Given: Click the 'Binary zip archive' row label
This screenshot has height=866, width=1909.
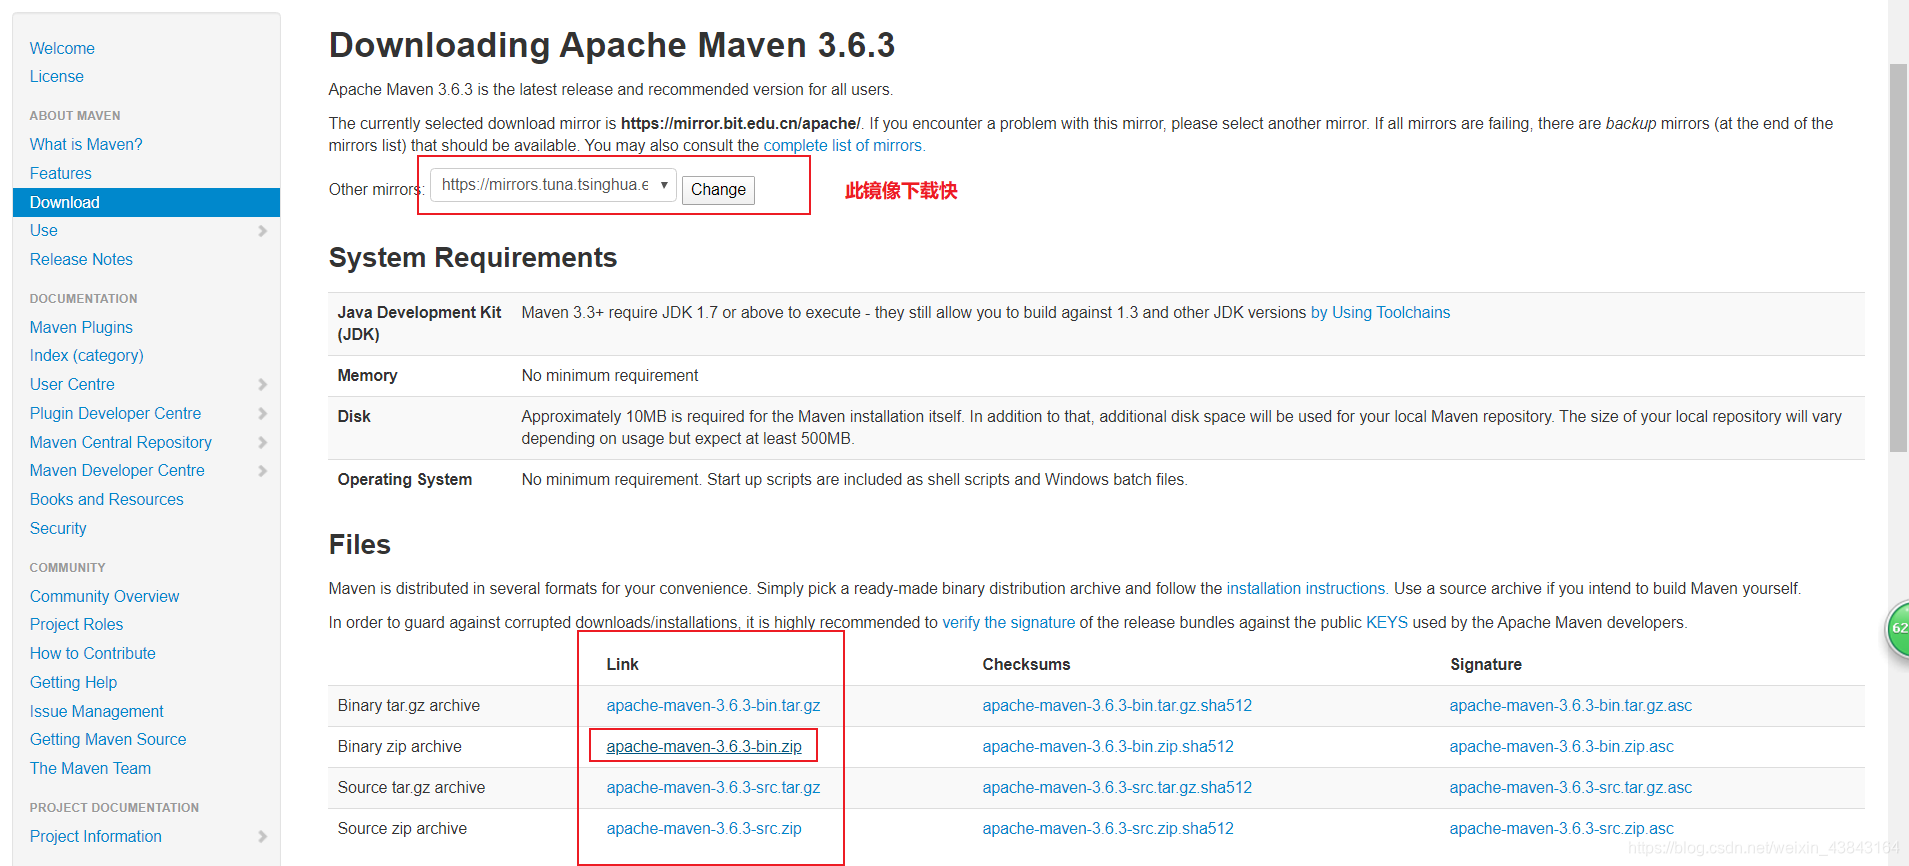Looking at the screenshot, I should coord(400,746).
